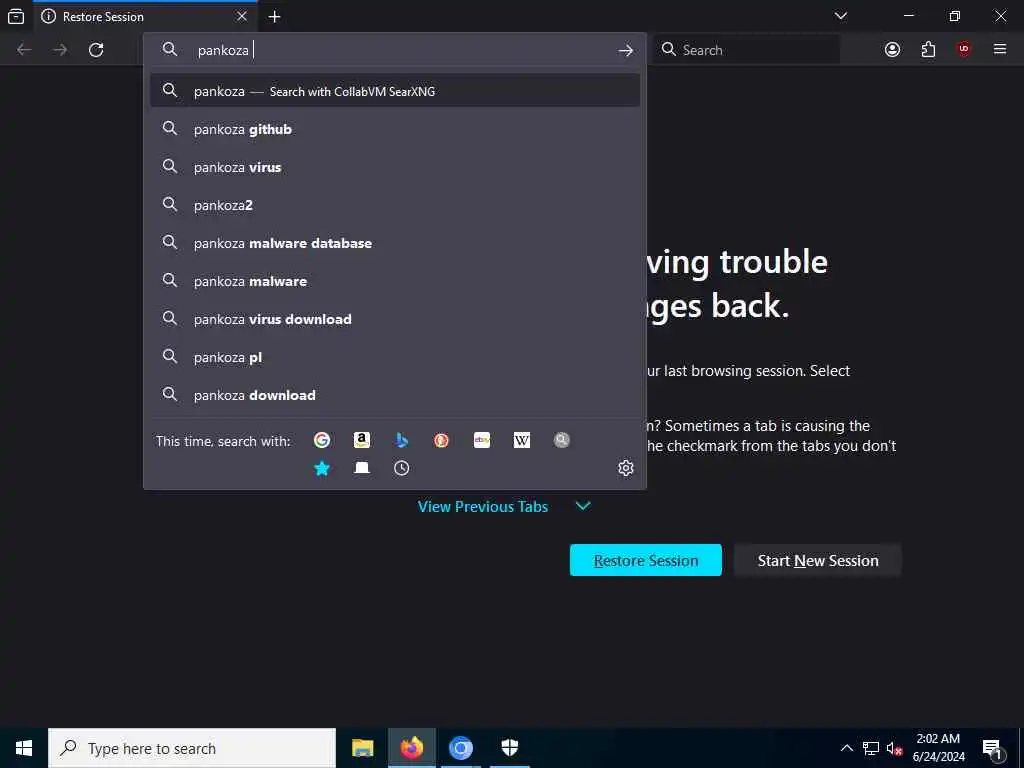Open the blue circular browser icon on taskbar
Image resolution: width=1024 pixels, height=768 pixels.
click(x=460, y=748)
